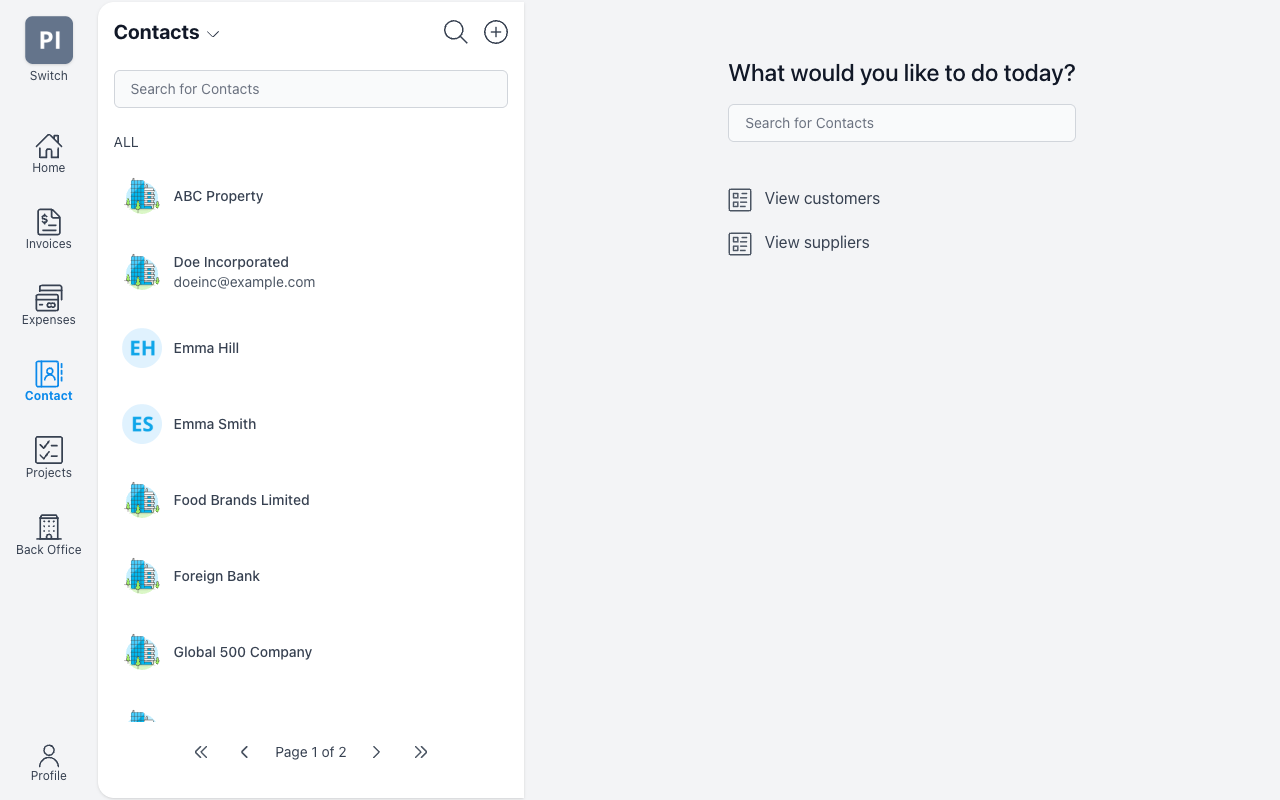Image resolution: width=1280 pixels, height=800 pixels.
Task: Focus the left panel Search for Contacts field
Action: [x=311, y=89]
